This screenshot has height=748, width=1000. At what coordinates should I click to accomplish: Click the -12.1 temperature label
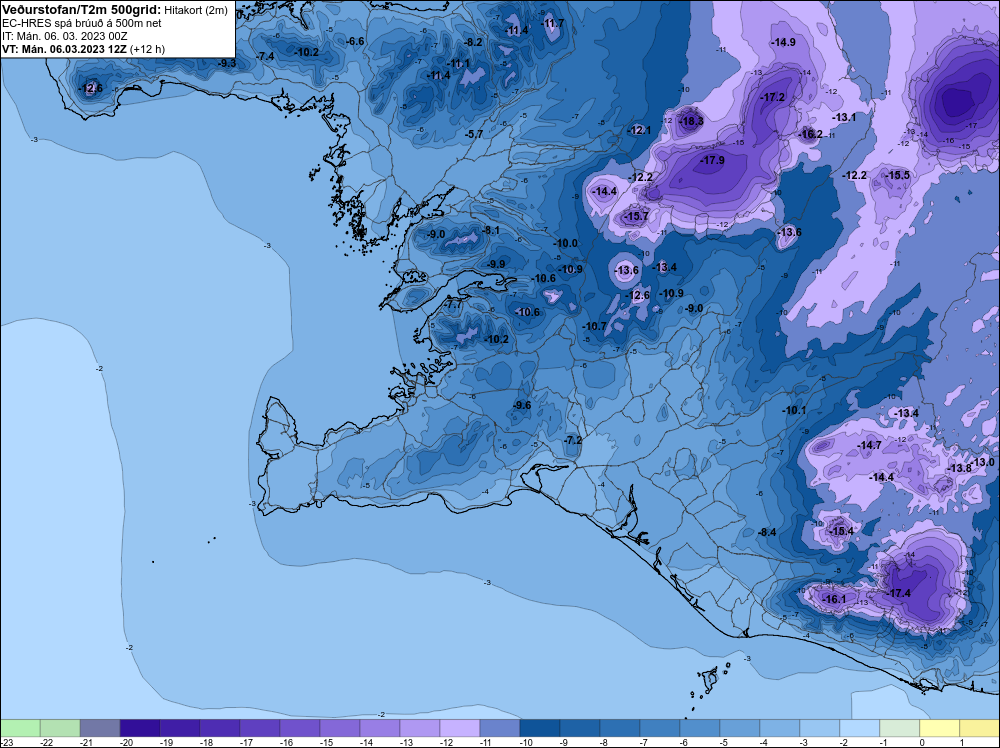click(640, 130)
